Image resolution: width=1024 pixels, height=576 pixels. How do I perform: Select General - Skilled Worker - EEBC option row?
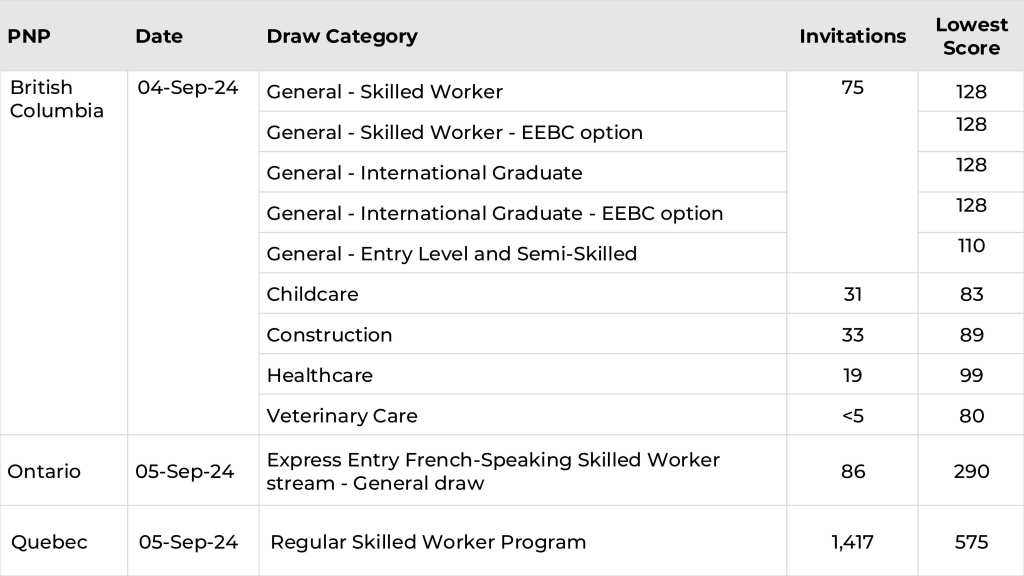[454, 132]
